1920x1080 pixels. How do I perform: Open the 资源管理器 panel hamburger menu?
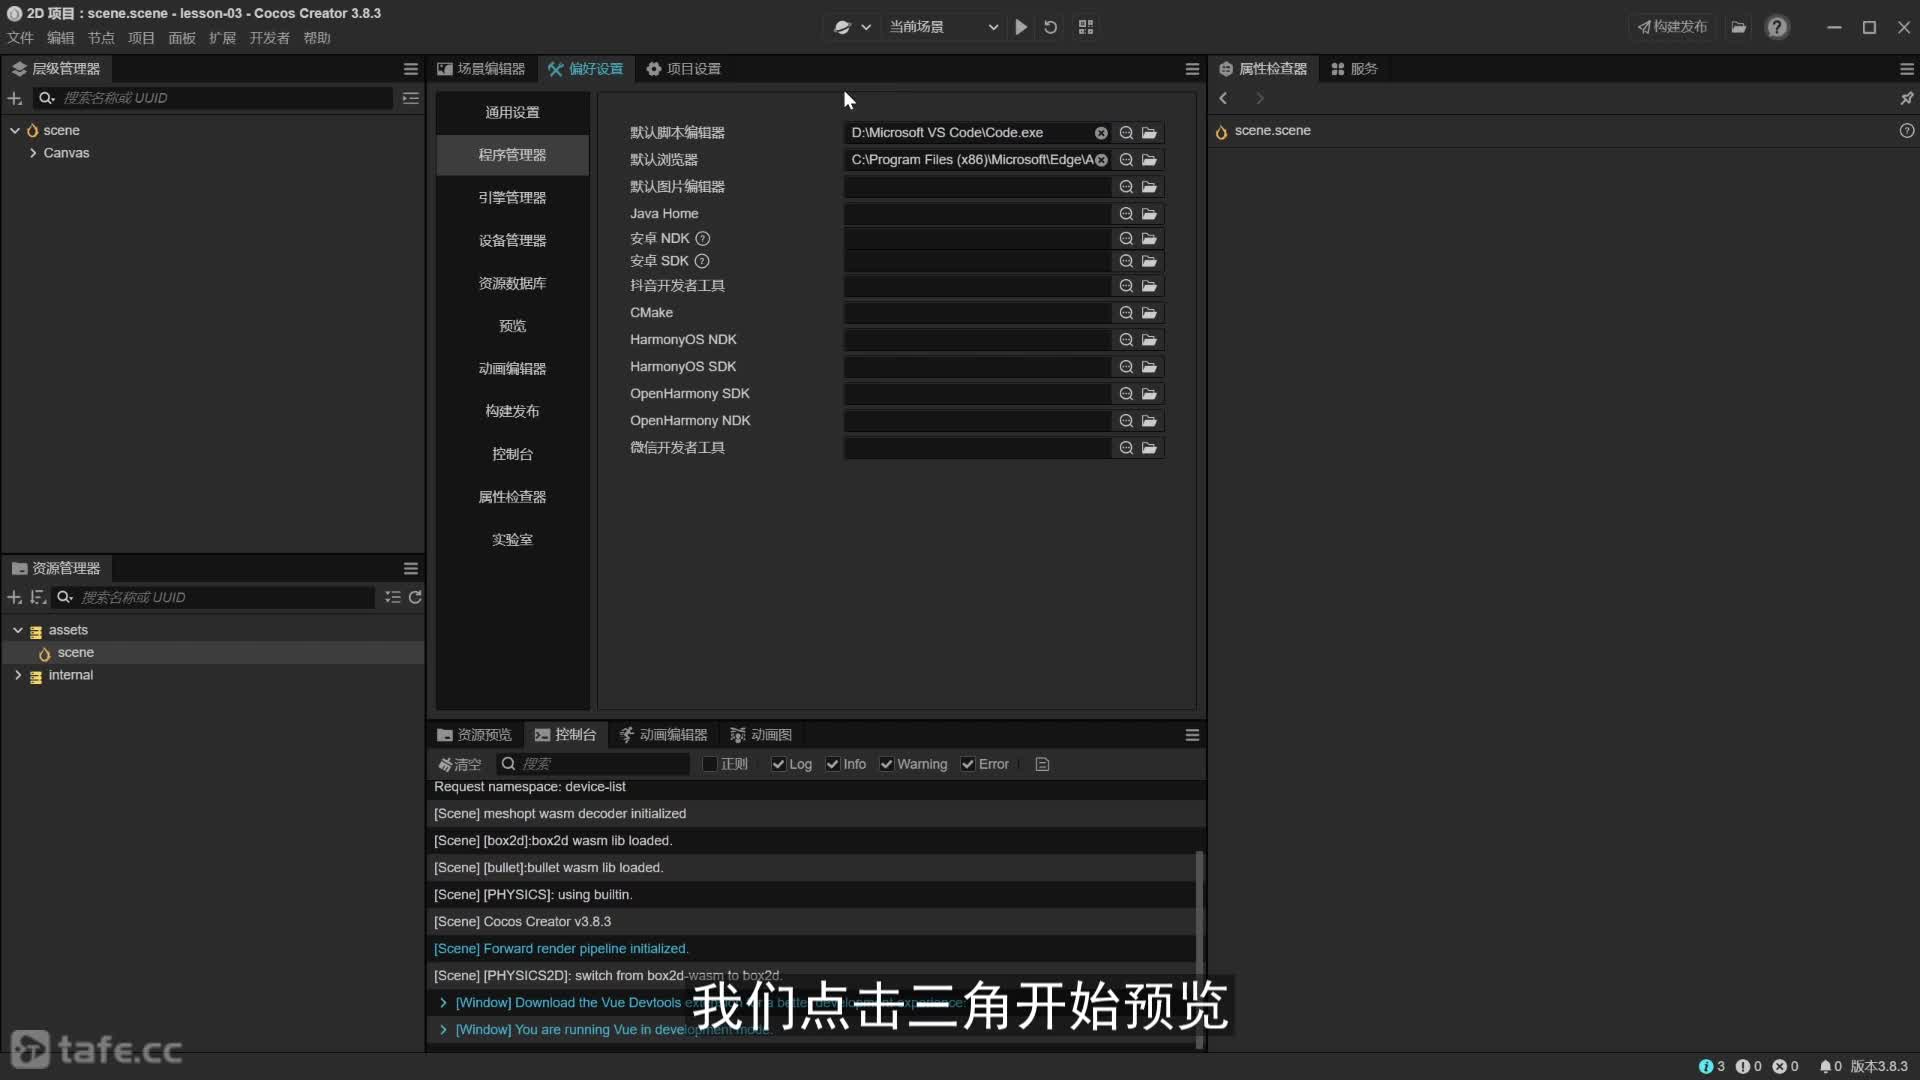(410, 568)
